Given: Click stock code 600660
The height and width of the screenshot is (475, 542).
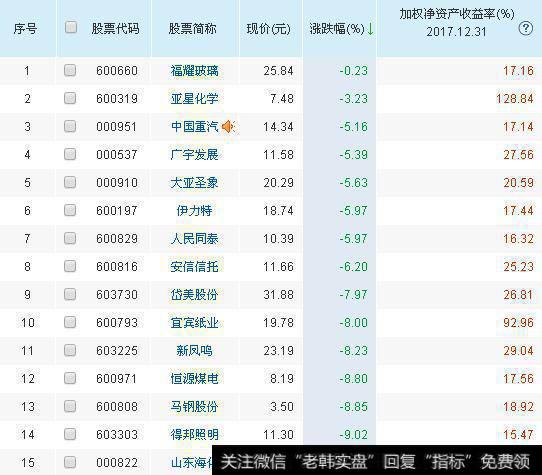Looking at the screenshot, I should pos(117,71).
